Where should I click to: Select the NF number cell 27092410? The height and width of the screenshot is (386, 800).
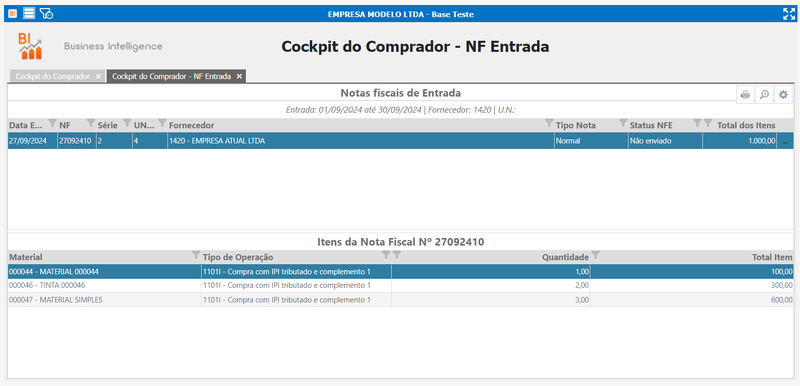[77, 141]
